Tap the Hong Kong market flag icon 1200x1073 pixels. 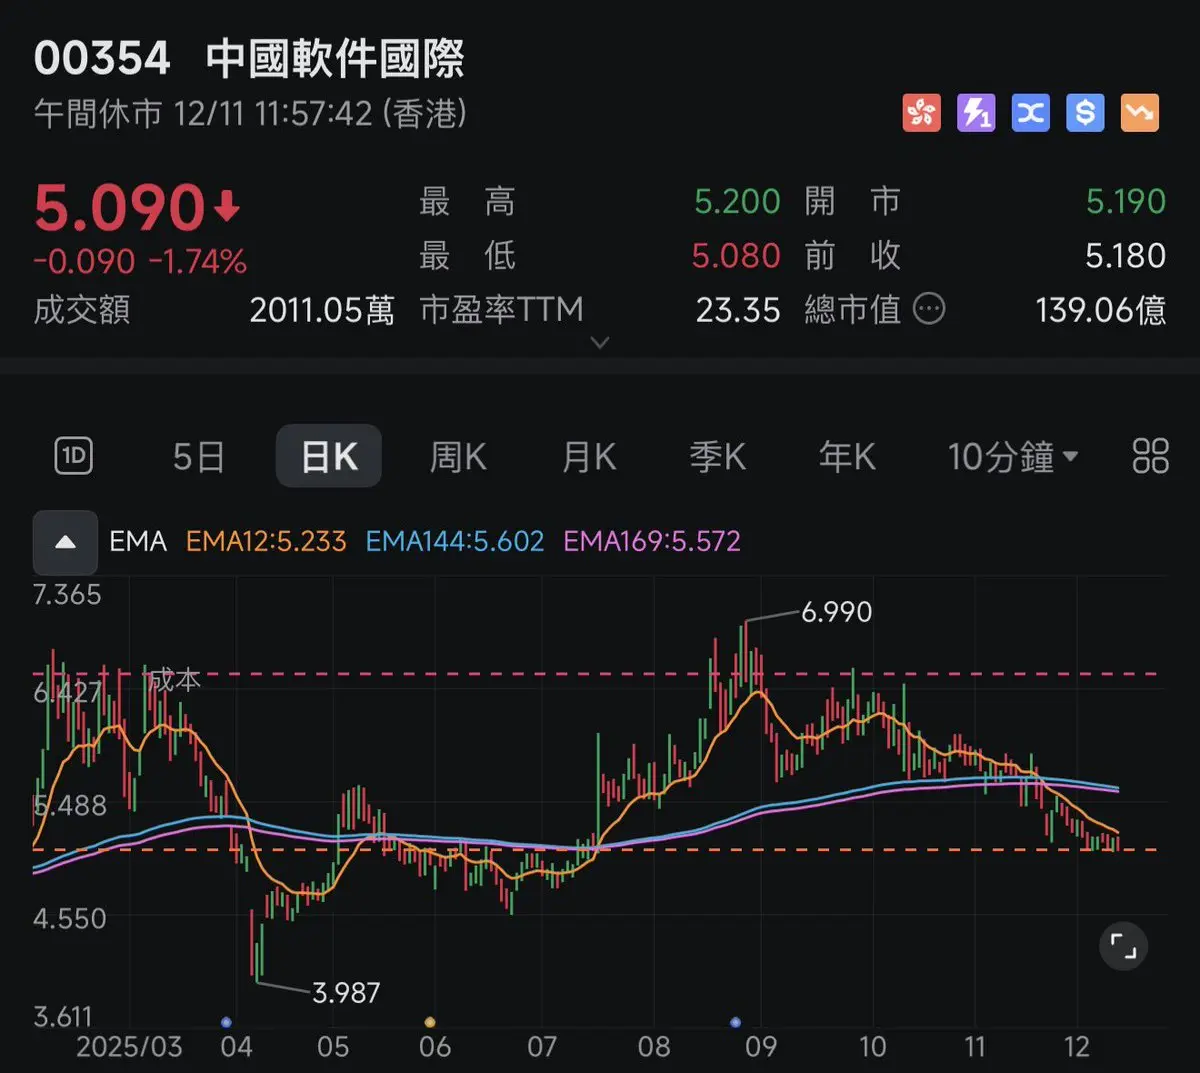pyautogui.click(x=921, y=113)
